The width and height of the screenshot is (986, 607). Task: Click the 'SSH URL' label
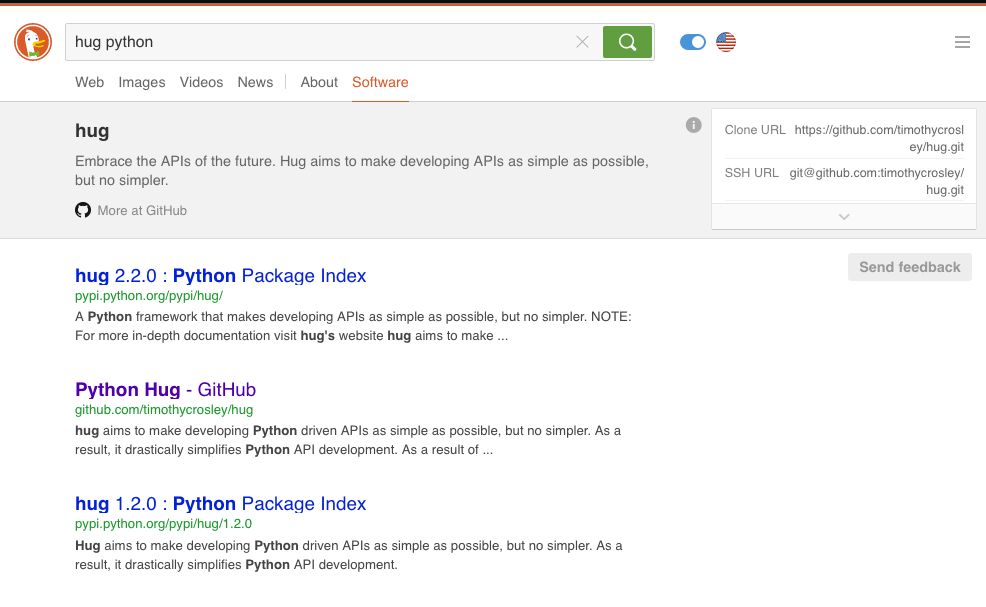751,173
